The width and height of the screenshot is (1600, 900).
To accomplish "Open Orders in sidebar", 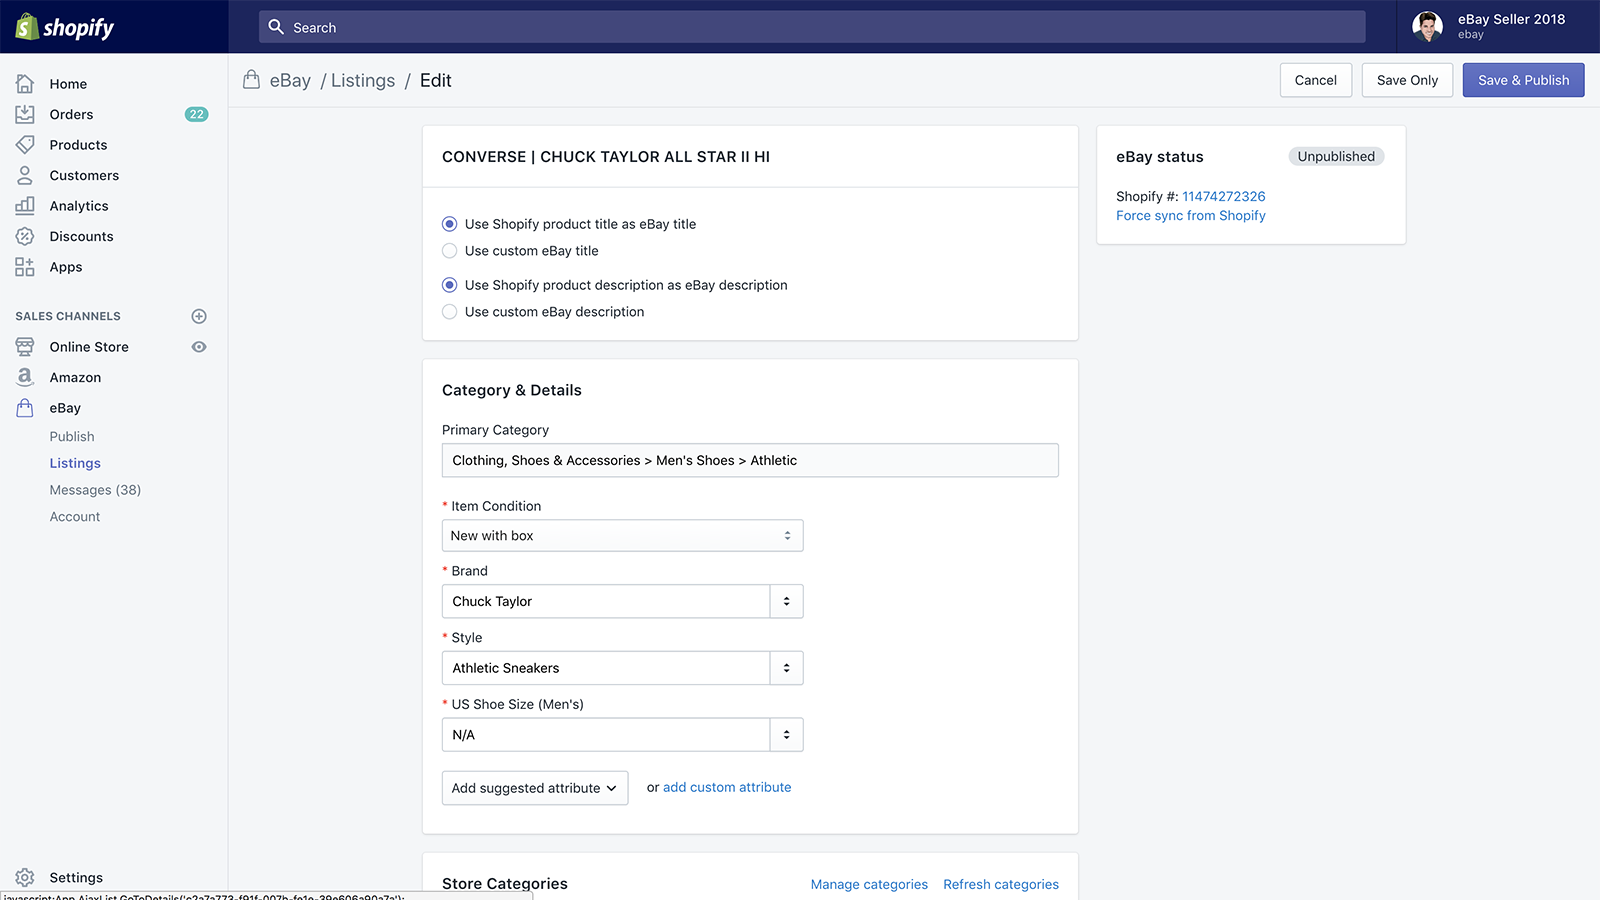I will pyautogui.click(x=71, y=114).
